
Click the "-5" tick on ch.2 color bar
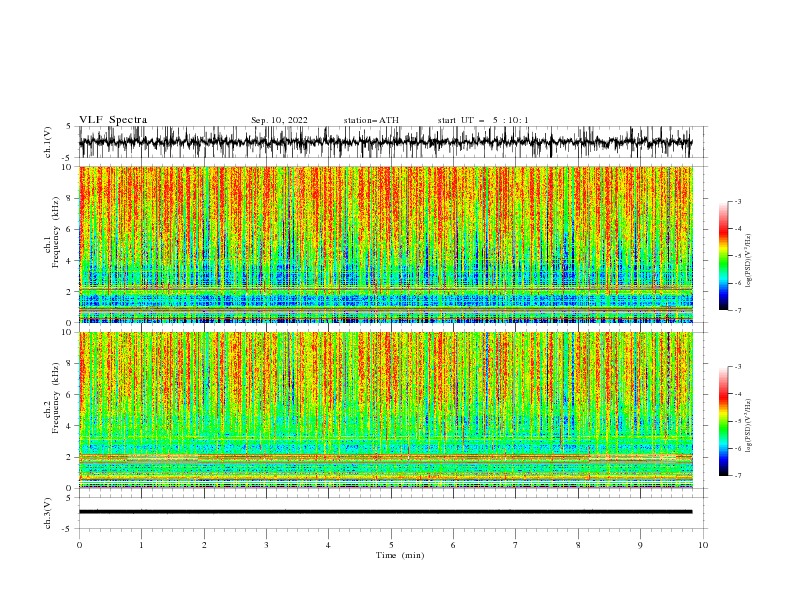click(737, 421)
